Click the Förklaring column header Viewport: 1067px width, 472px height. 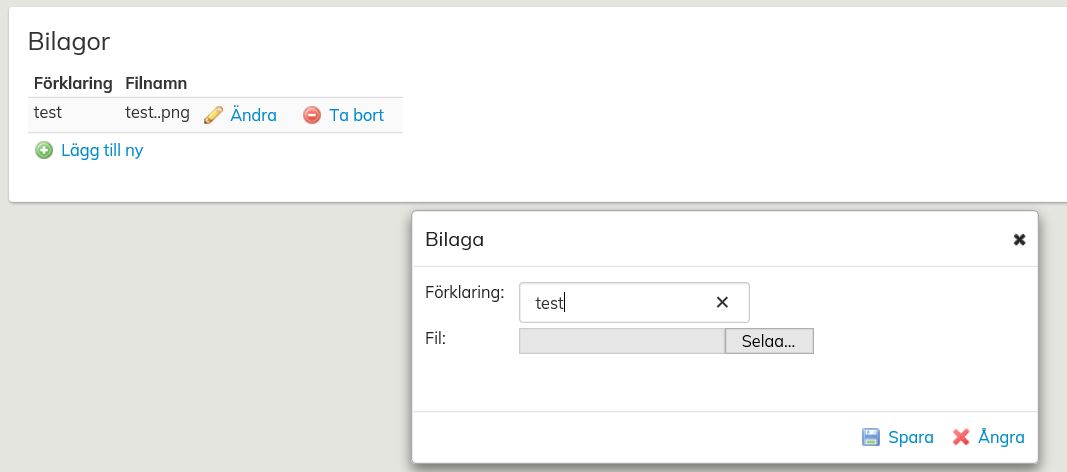pos(73,82)
